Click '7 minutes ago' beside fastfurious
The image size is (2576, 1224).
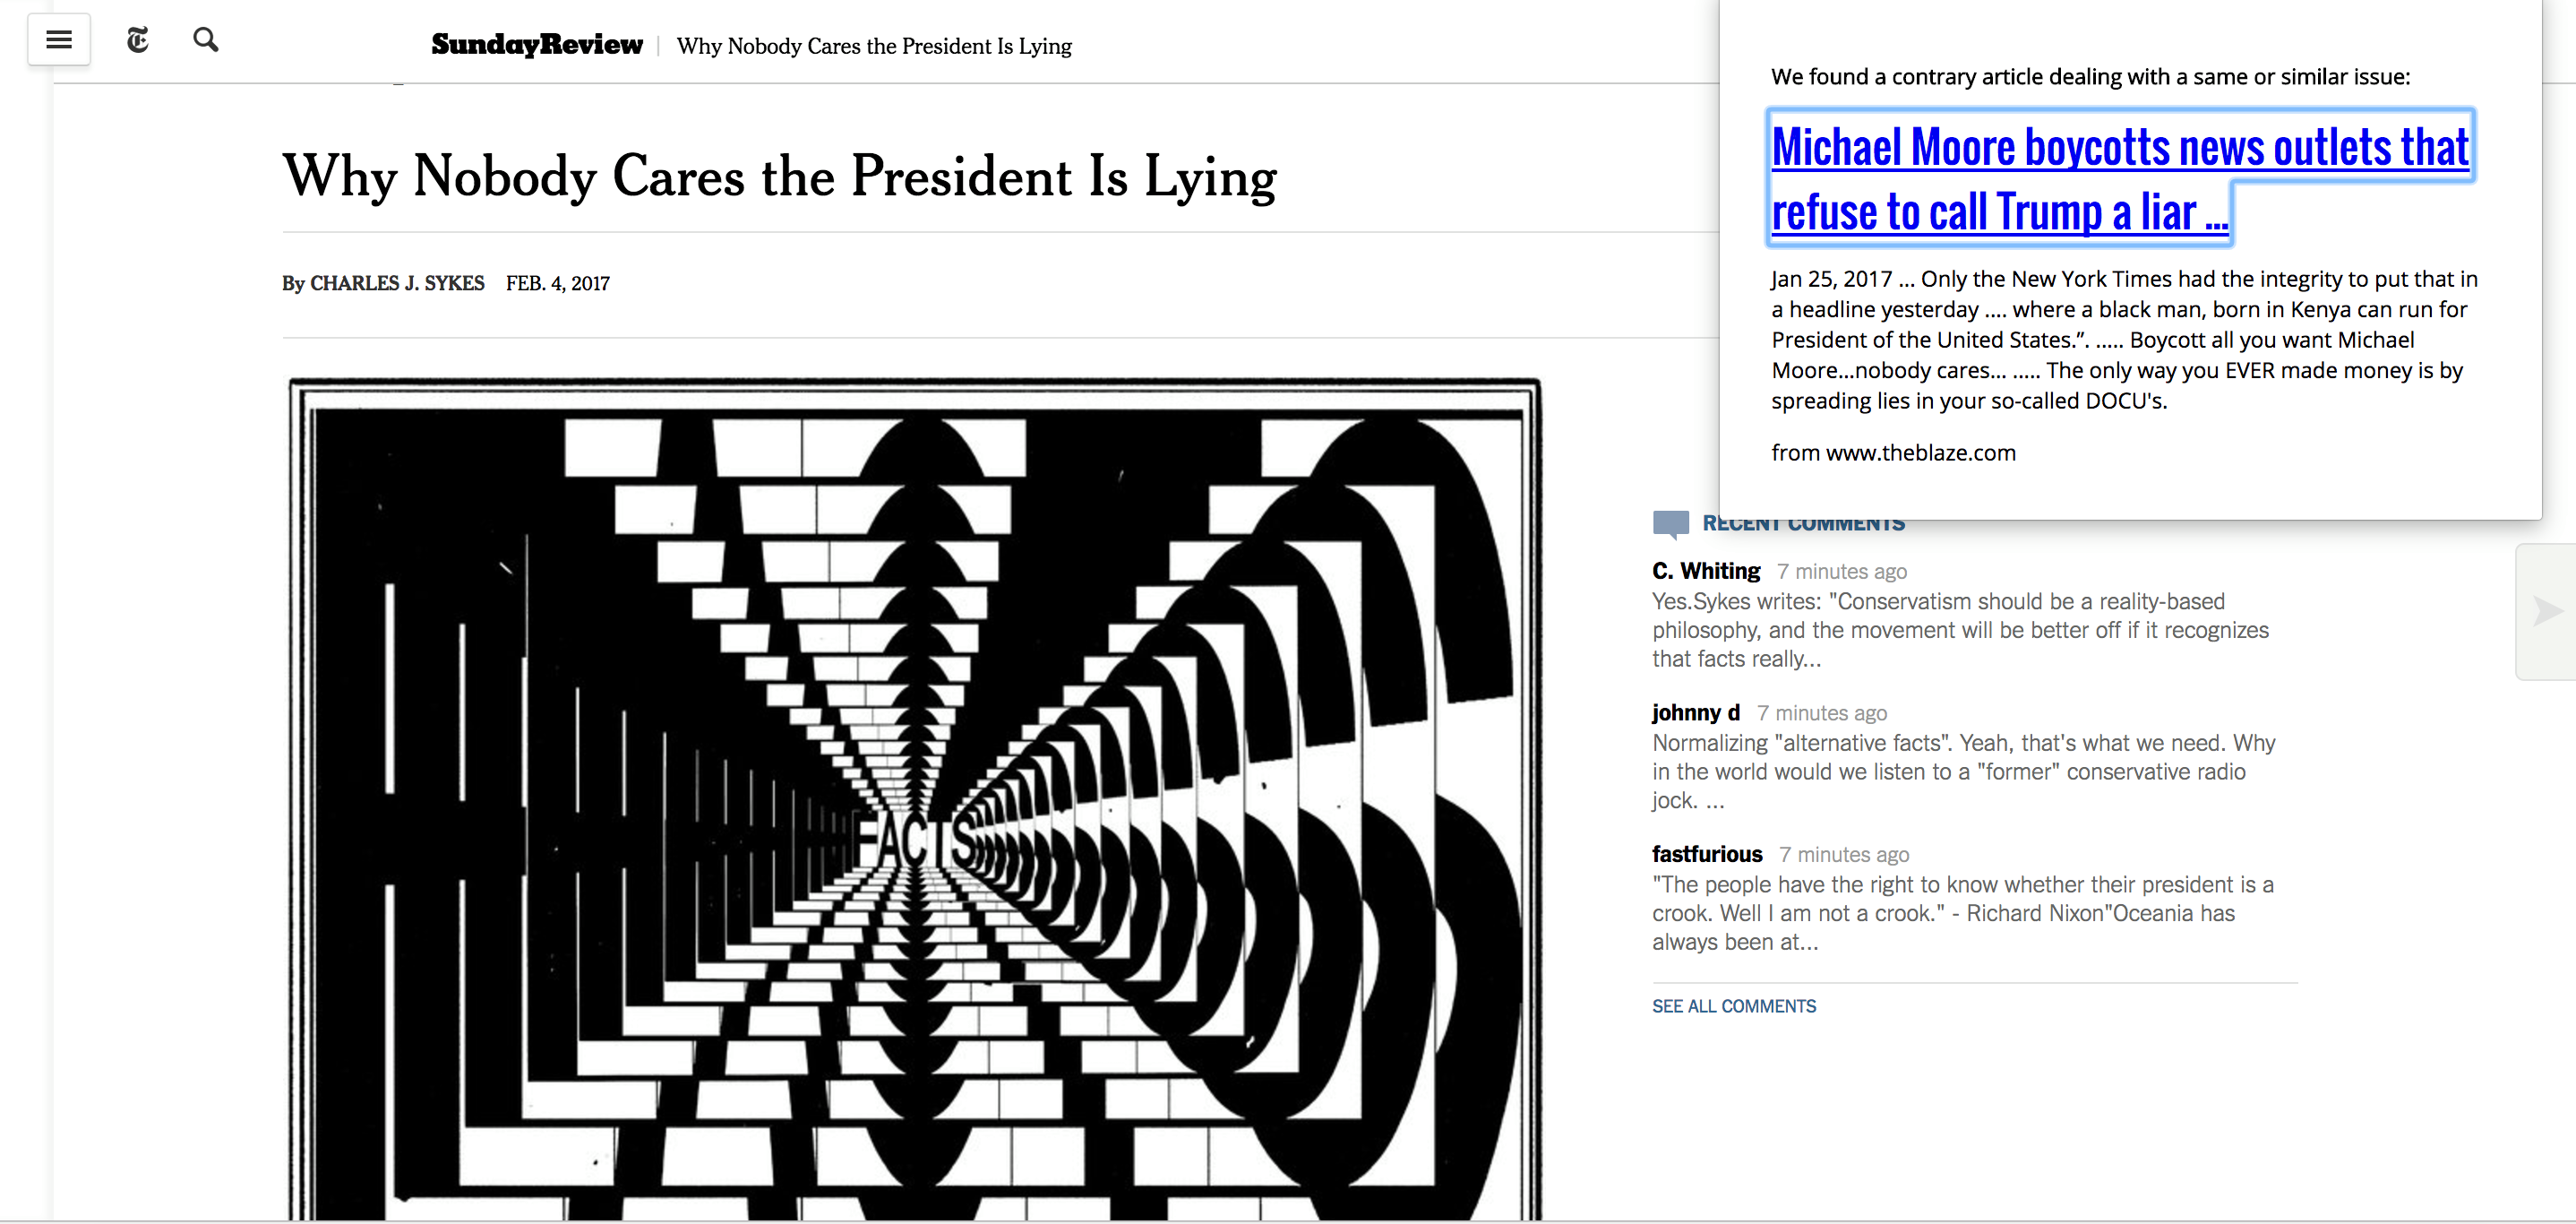click(x=1843, y=855)
